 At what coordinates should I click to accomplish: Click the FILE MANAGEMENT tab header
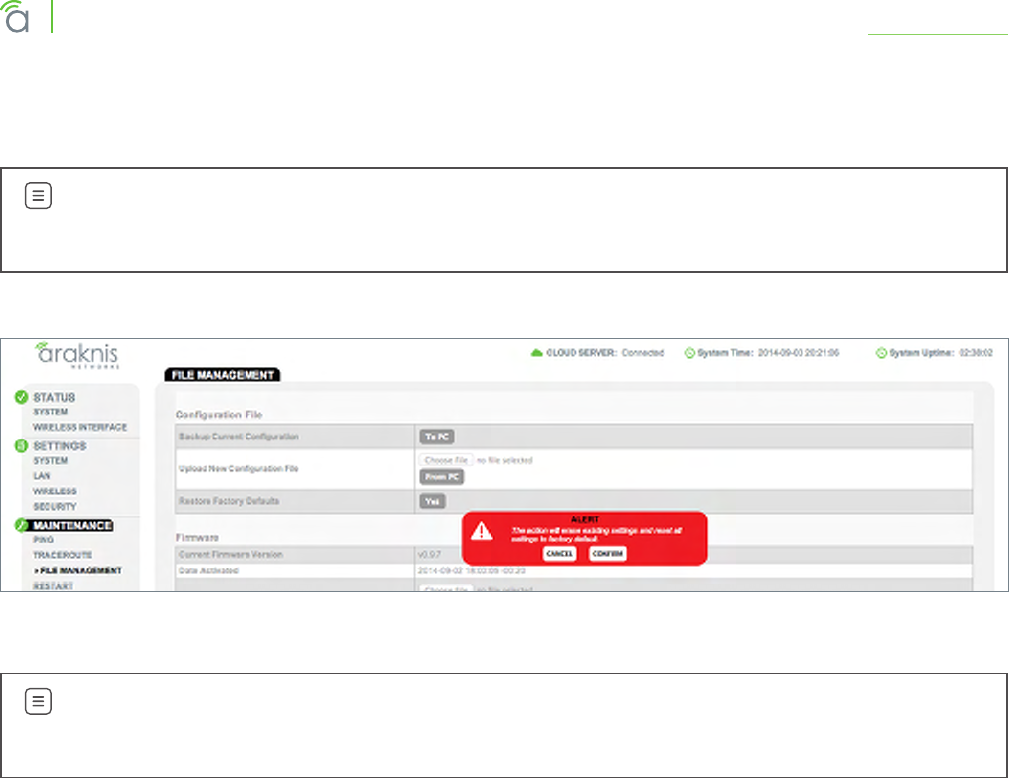(x=222, y=375)
